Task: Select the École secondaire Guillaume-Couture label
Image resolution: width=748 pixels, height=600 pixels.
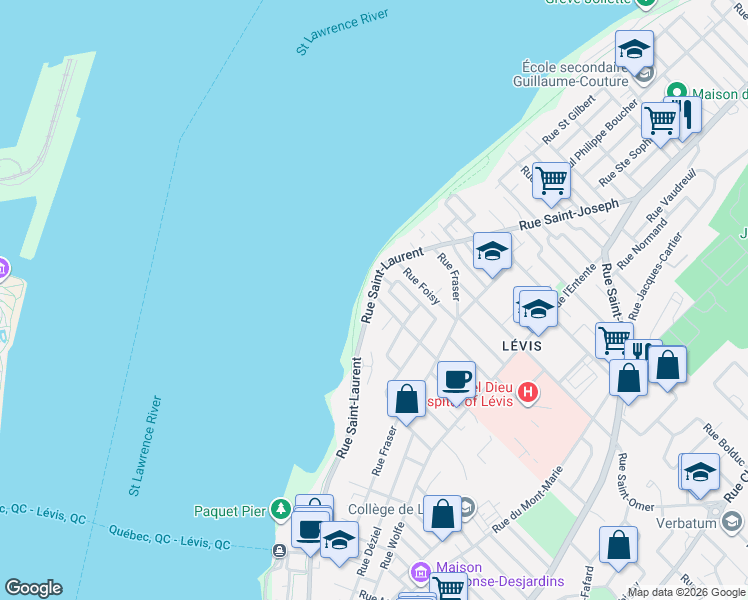Action: pyautogui.click(x=571, y=74)
